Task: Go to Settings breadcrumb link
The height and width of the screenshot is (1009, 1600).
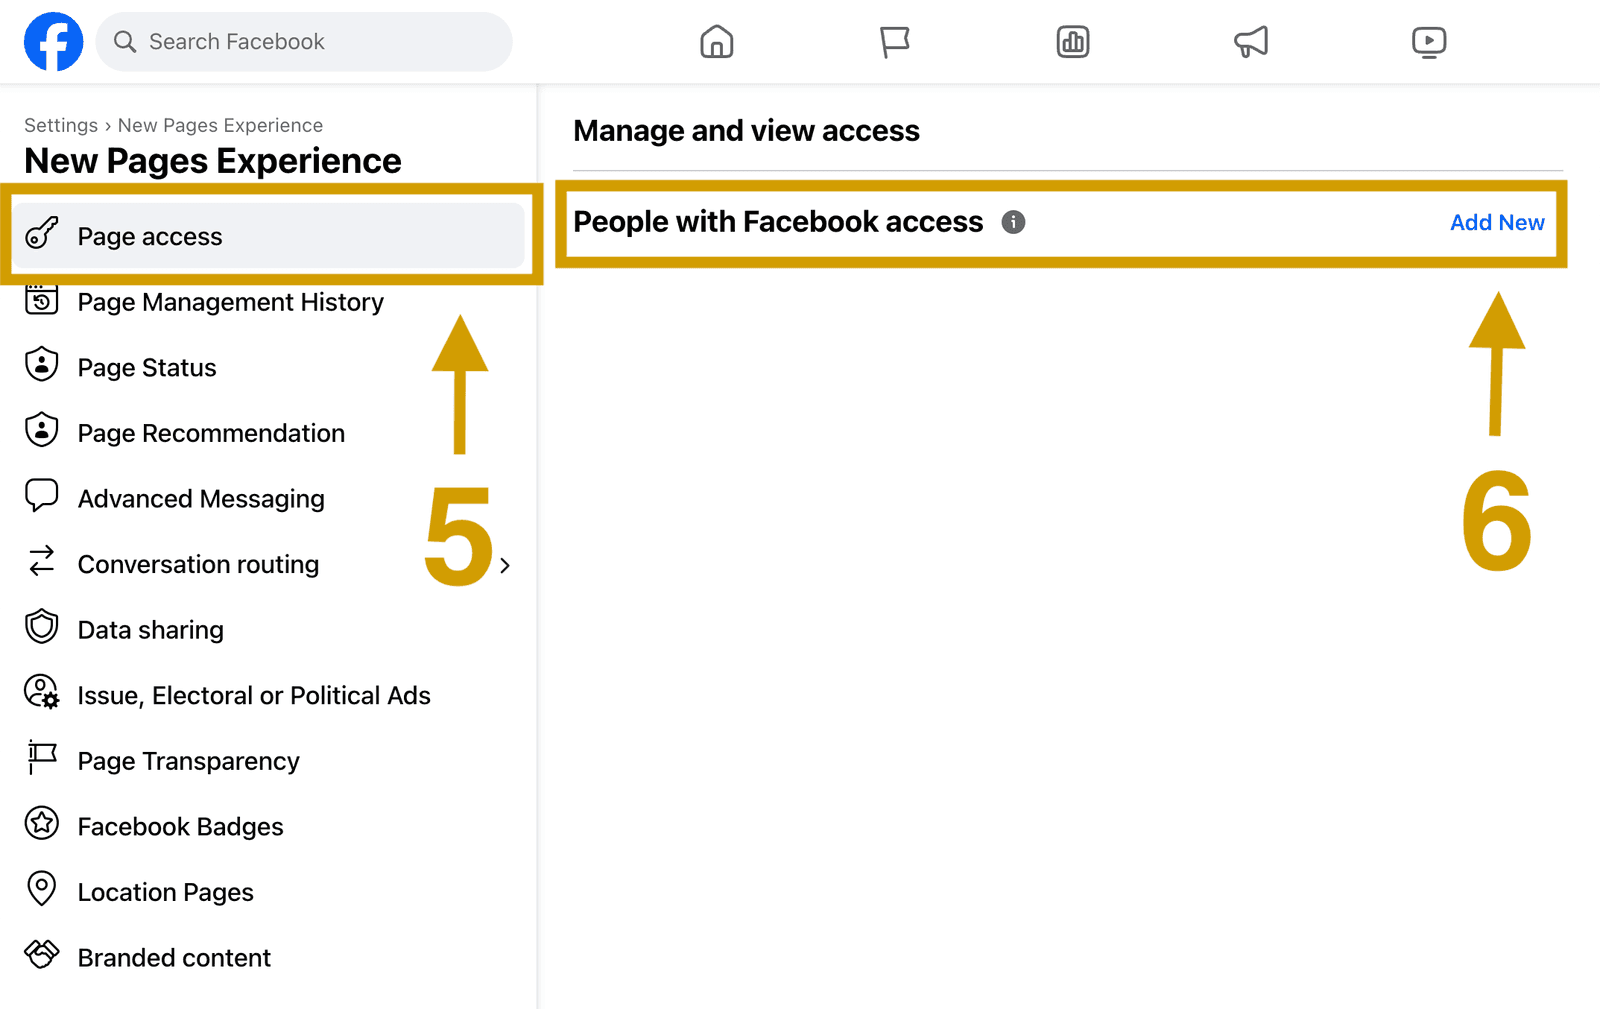Action: click(61, 125)
